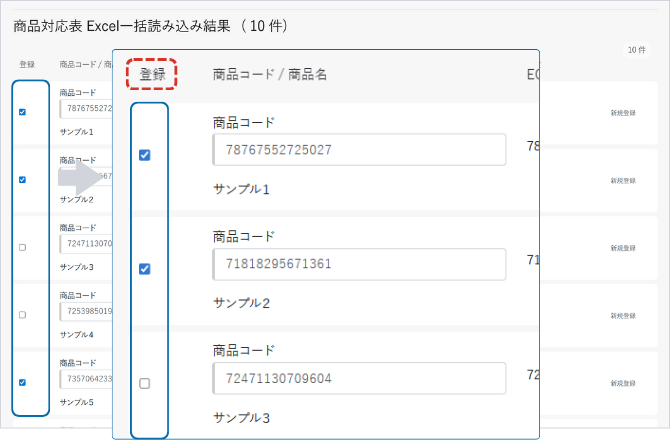Click background product code field above サンプル1

[x=86, y=109]
